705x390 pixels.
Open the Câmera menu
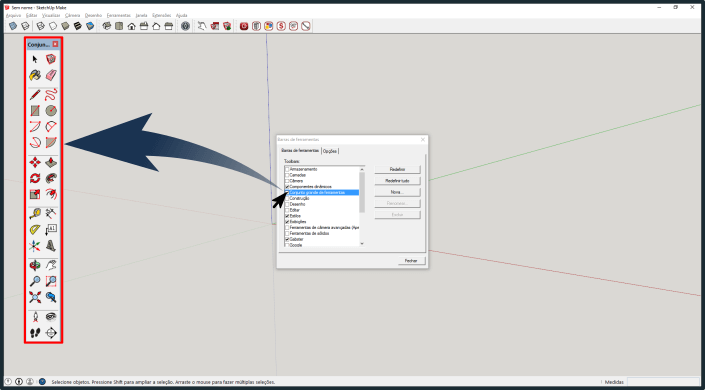click(72, 15)
